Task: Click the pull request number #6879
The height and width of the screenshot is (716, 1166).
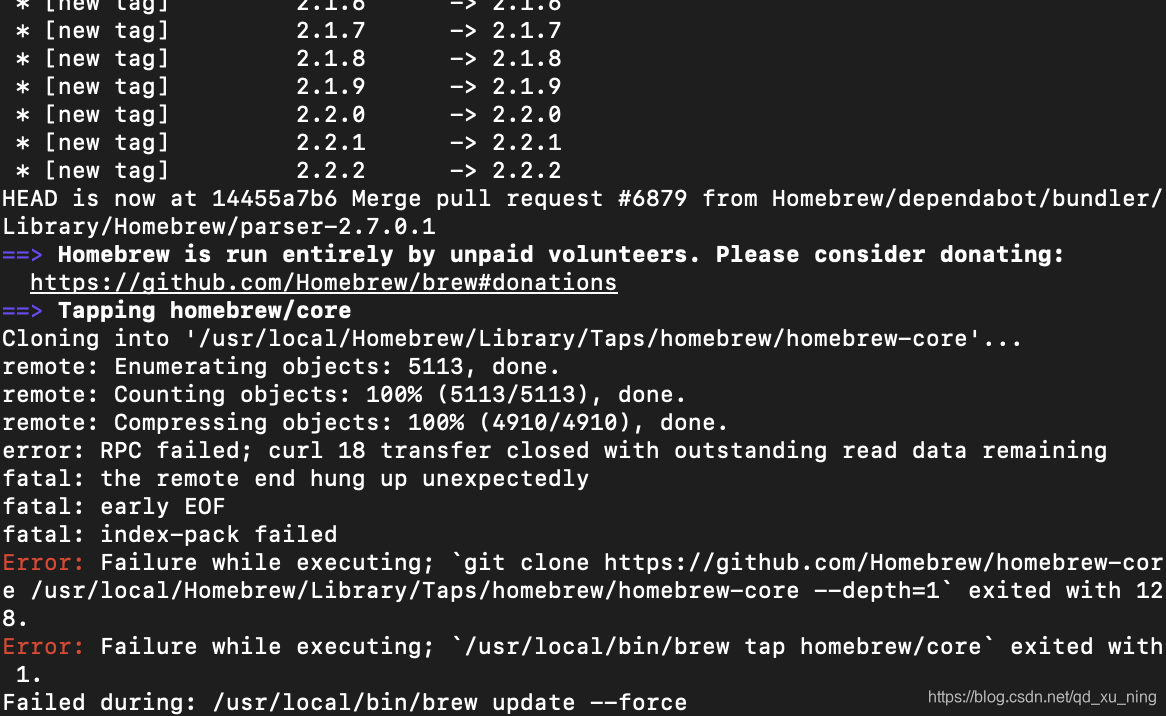Action: pyautogui.click(x=652, y=199)
